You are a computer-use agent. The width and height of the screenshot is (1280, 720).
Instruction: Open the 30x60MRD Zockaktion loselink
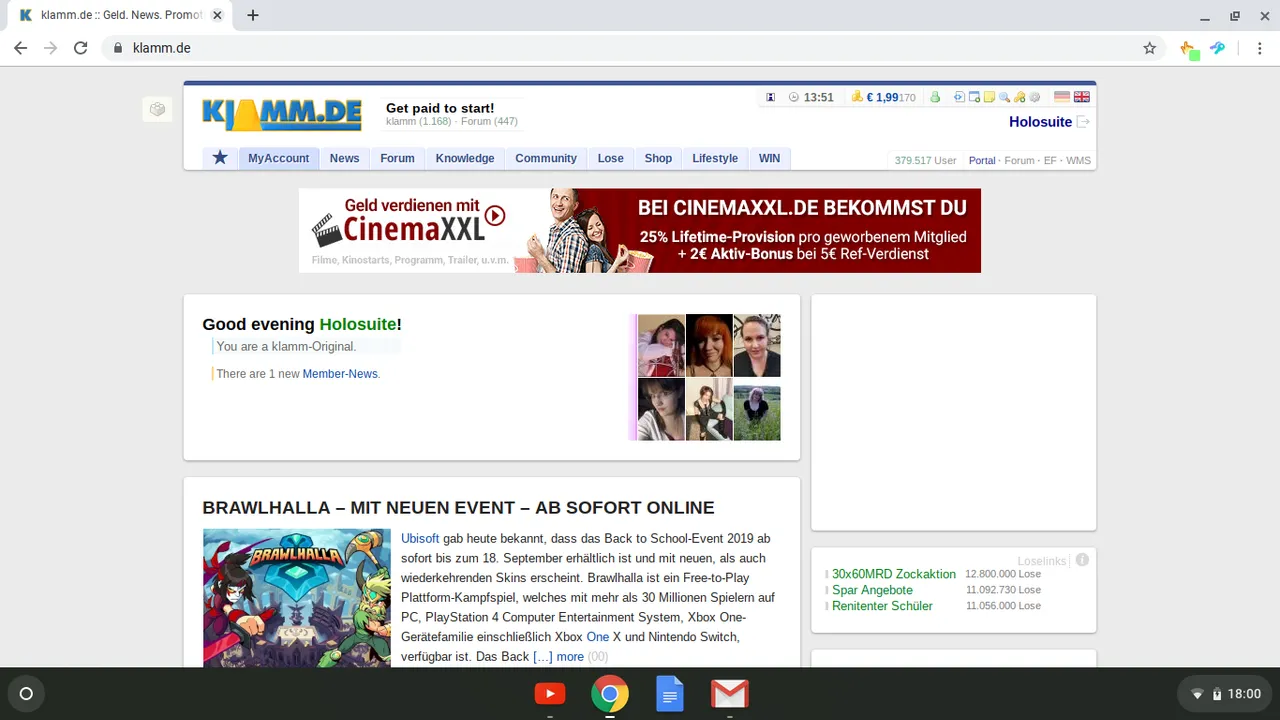[x=894, y=574]
